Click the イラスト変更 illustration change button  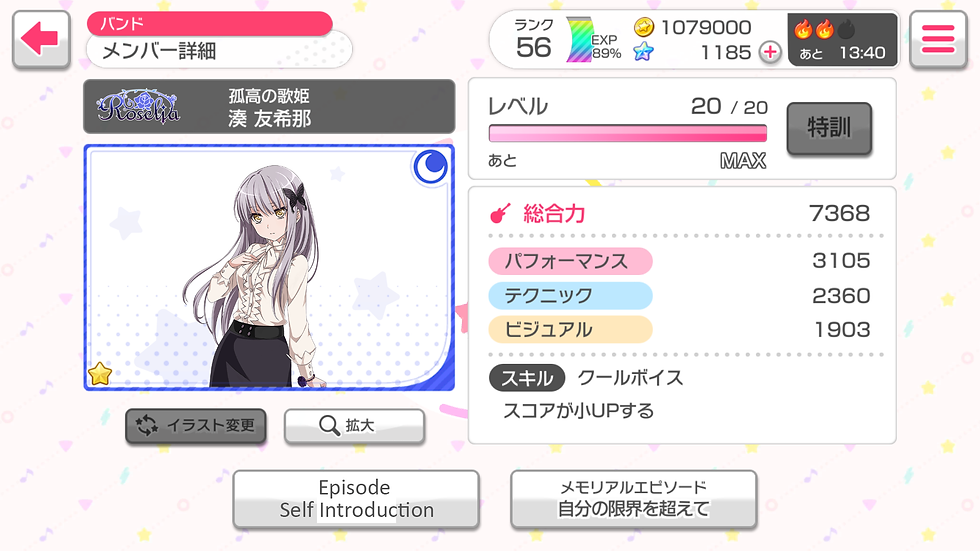click(196, 426)
